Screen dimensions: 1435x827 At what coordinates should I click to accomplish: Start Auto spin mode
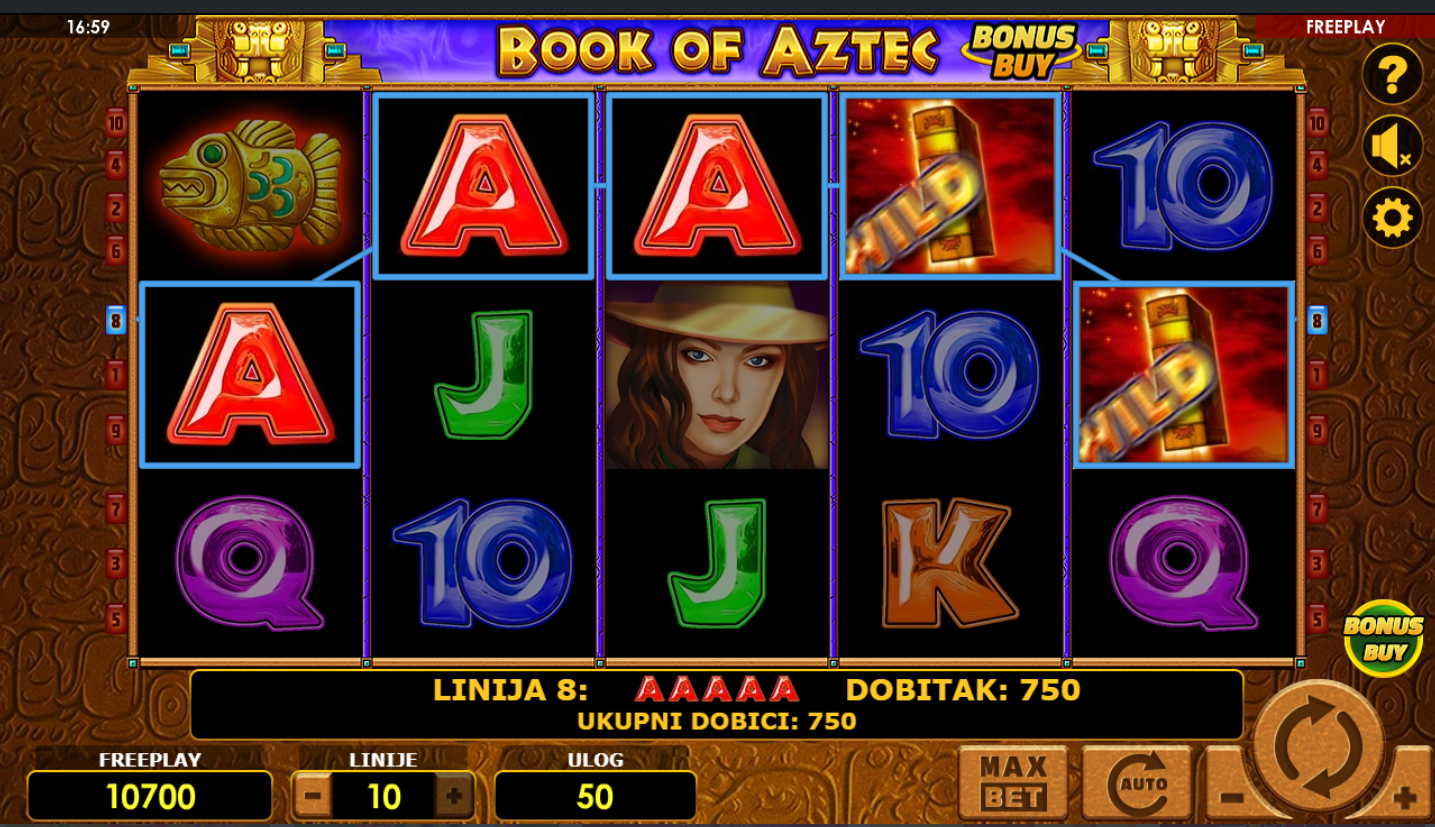click(x=1137, y=783)
